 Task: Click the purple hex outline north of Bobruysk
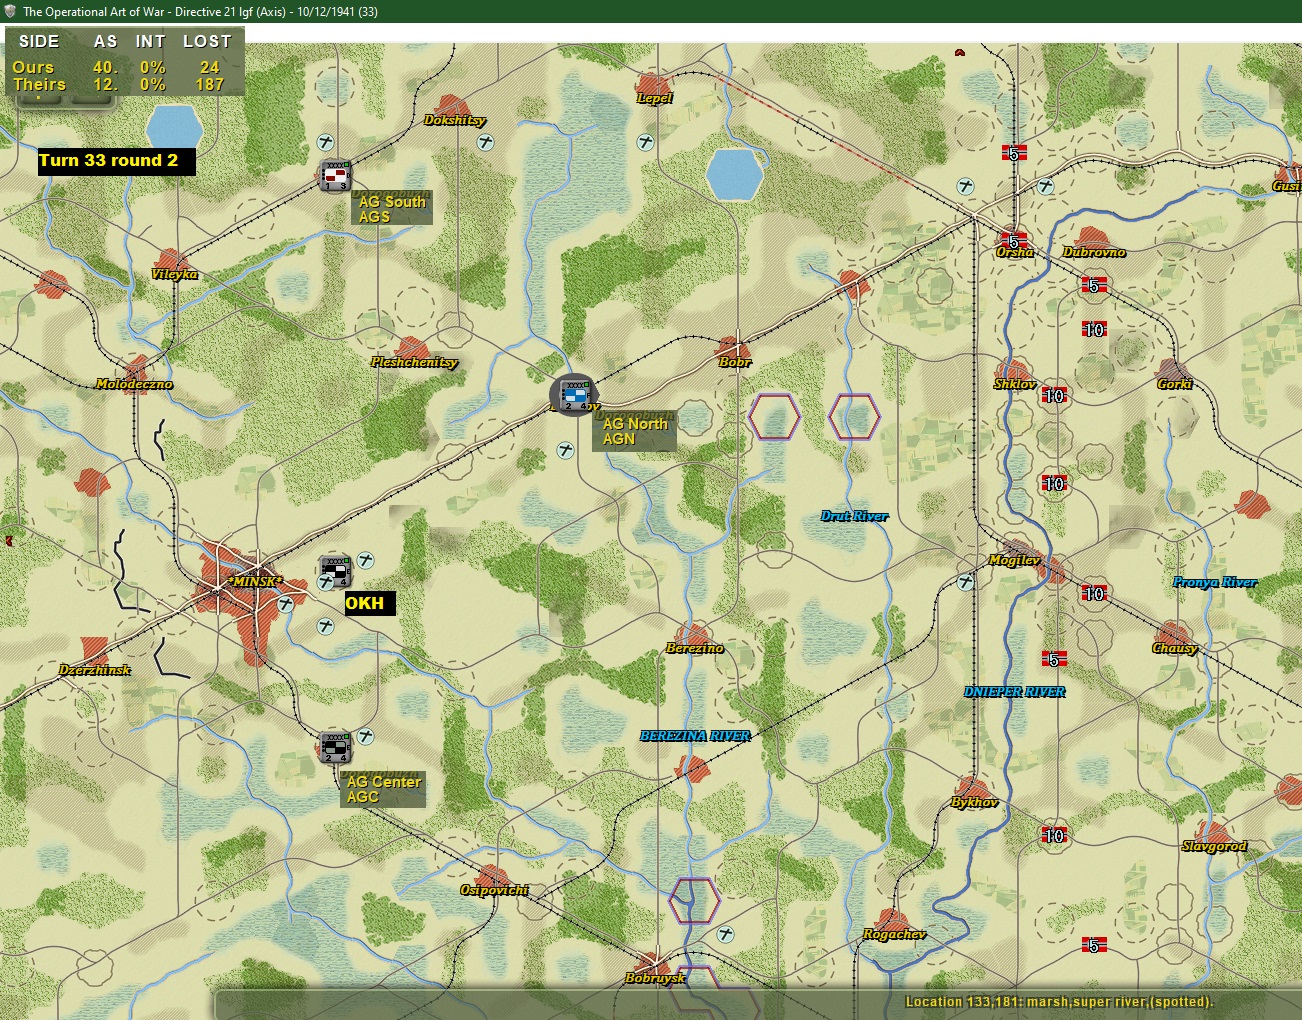[694, 900]
